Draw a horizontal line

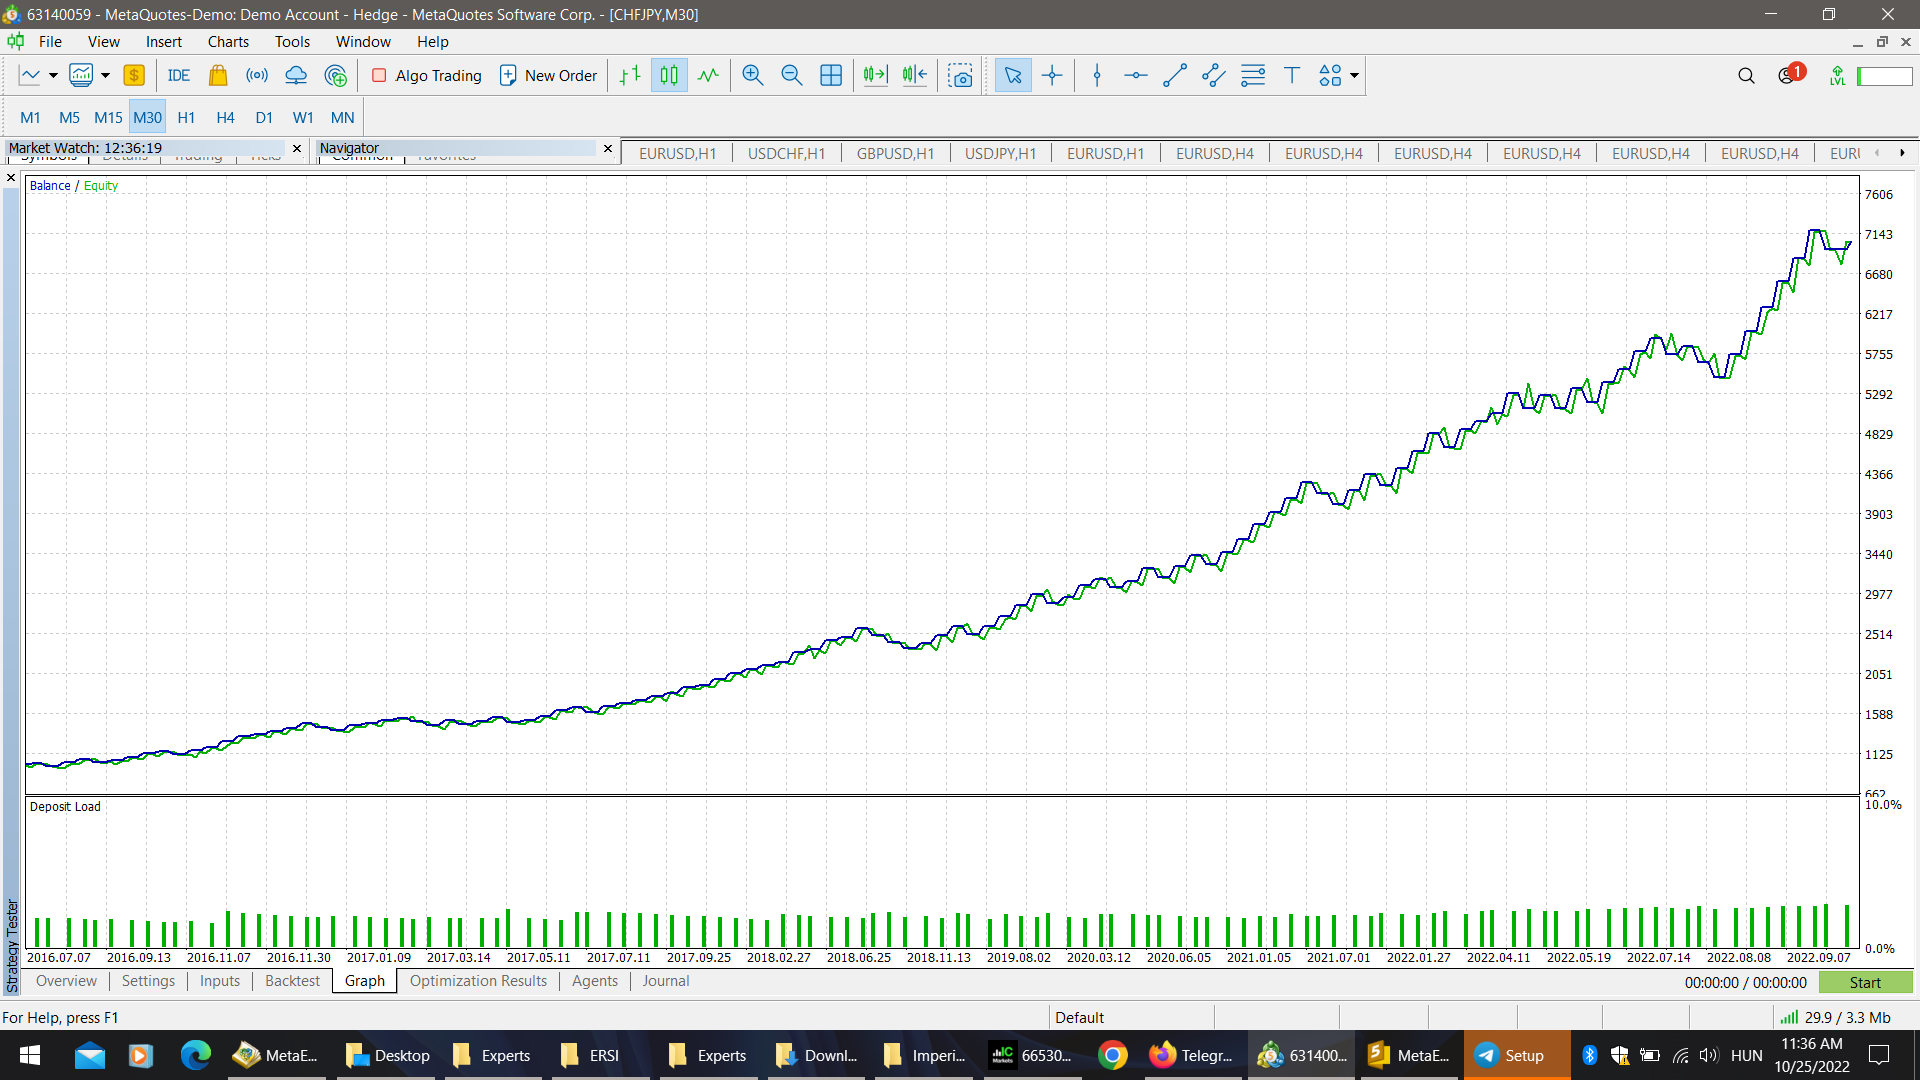tap(1136, 75)
